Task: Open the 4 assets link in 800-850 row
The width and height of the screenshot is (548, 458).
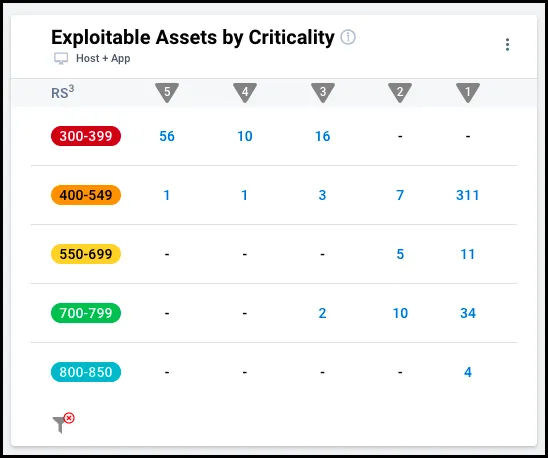Action: tap(468, 372)
